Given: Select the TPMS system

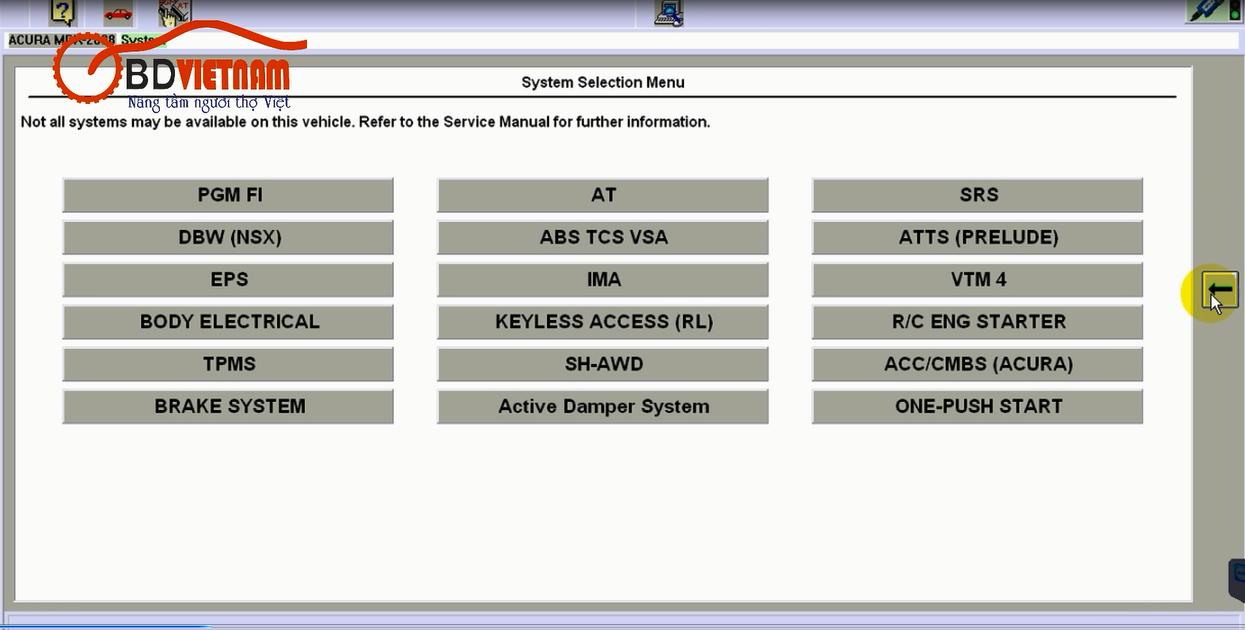Looking at the screenshot, I should 228,364.
